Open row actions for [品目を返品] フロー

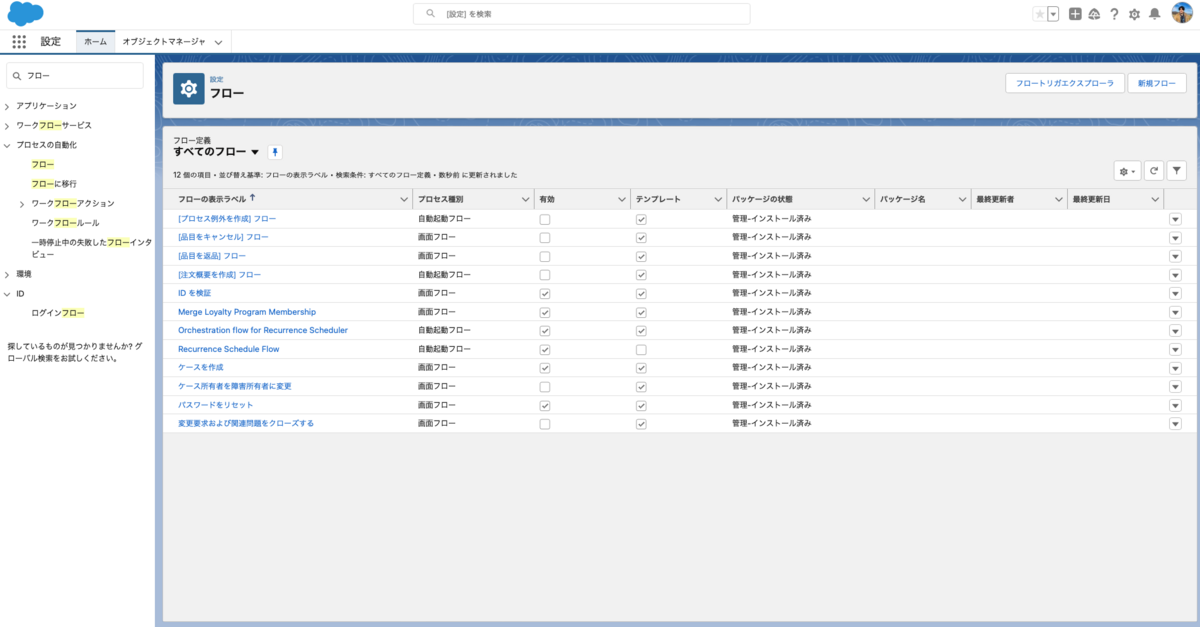(x=1176, y=256)
